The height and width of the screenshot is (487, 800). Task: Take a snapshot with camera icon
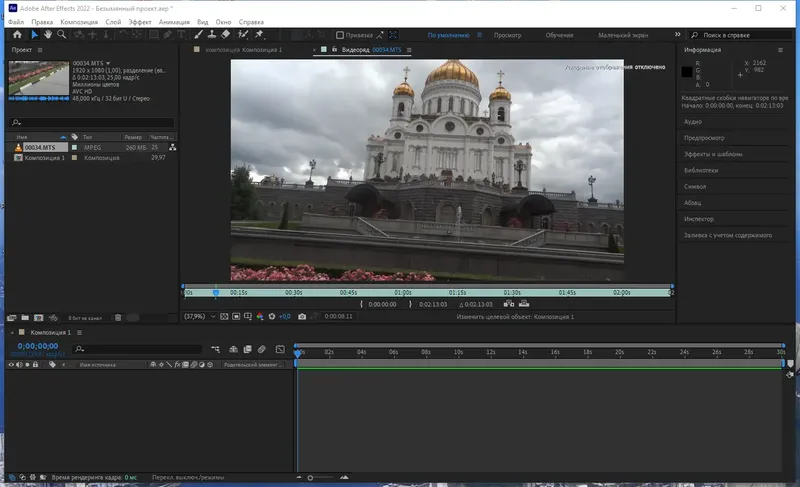point(303,316)
